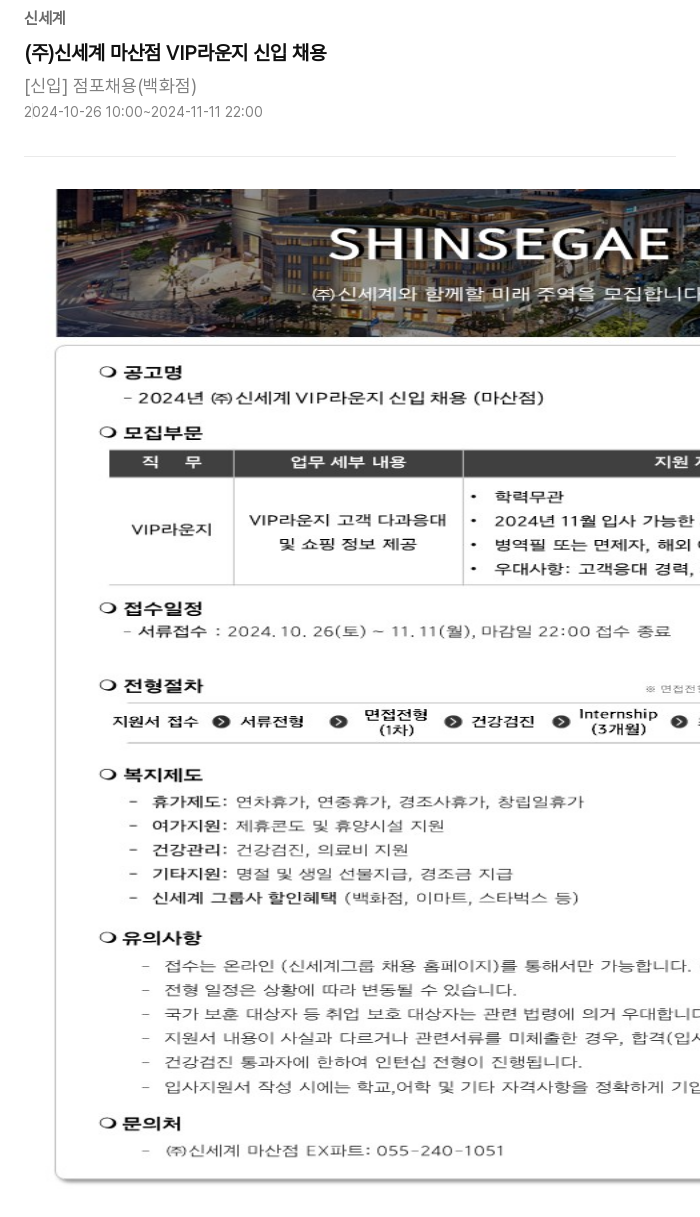
Task: Click the 직 무 table header
Action: 171,462
